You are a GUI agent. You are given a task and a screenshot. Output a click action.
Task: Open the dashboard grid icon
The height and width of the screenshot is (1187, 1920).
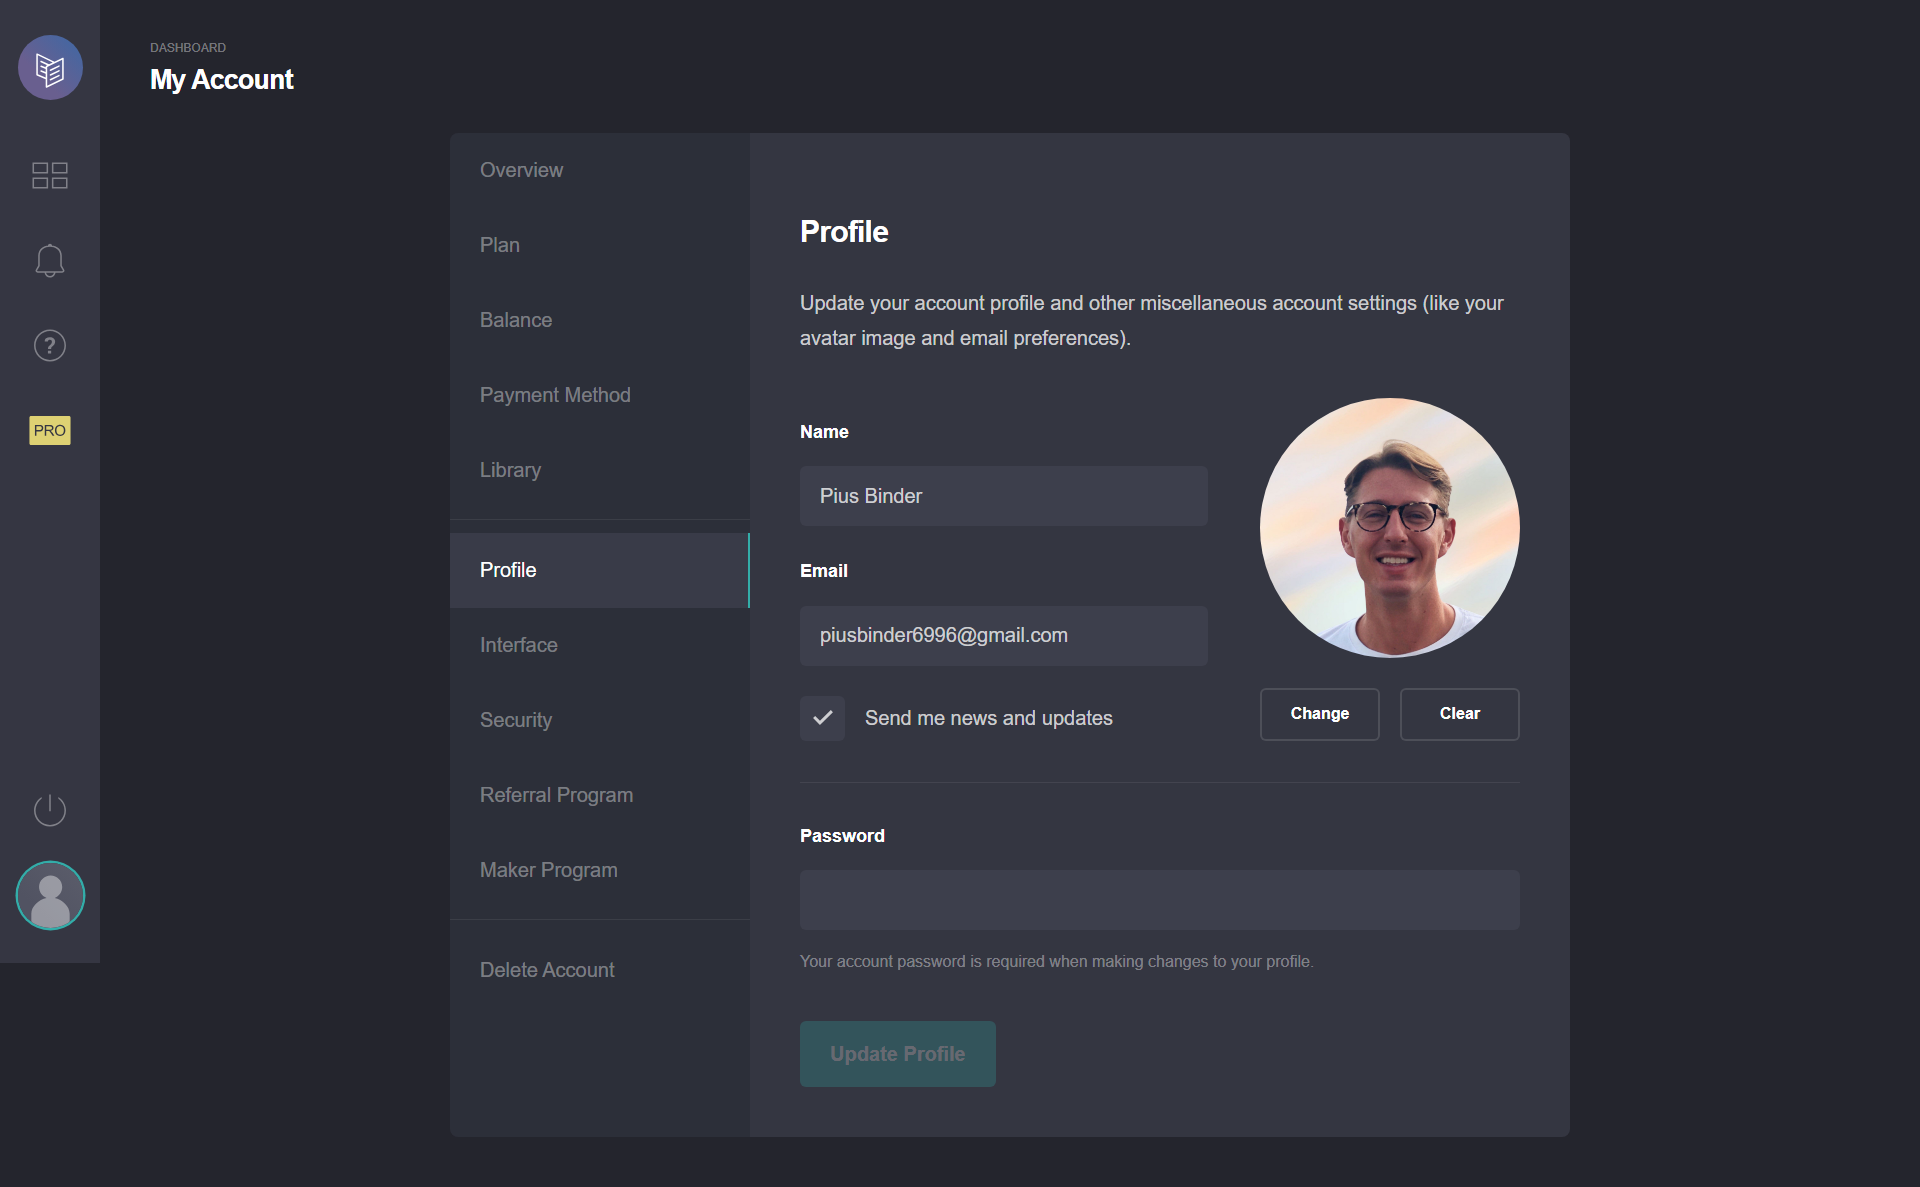[x=50, y=175]
